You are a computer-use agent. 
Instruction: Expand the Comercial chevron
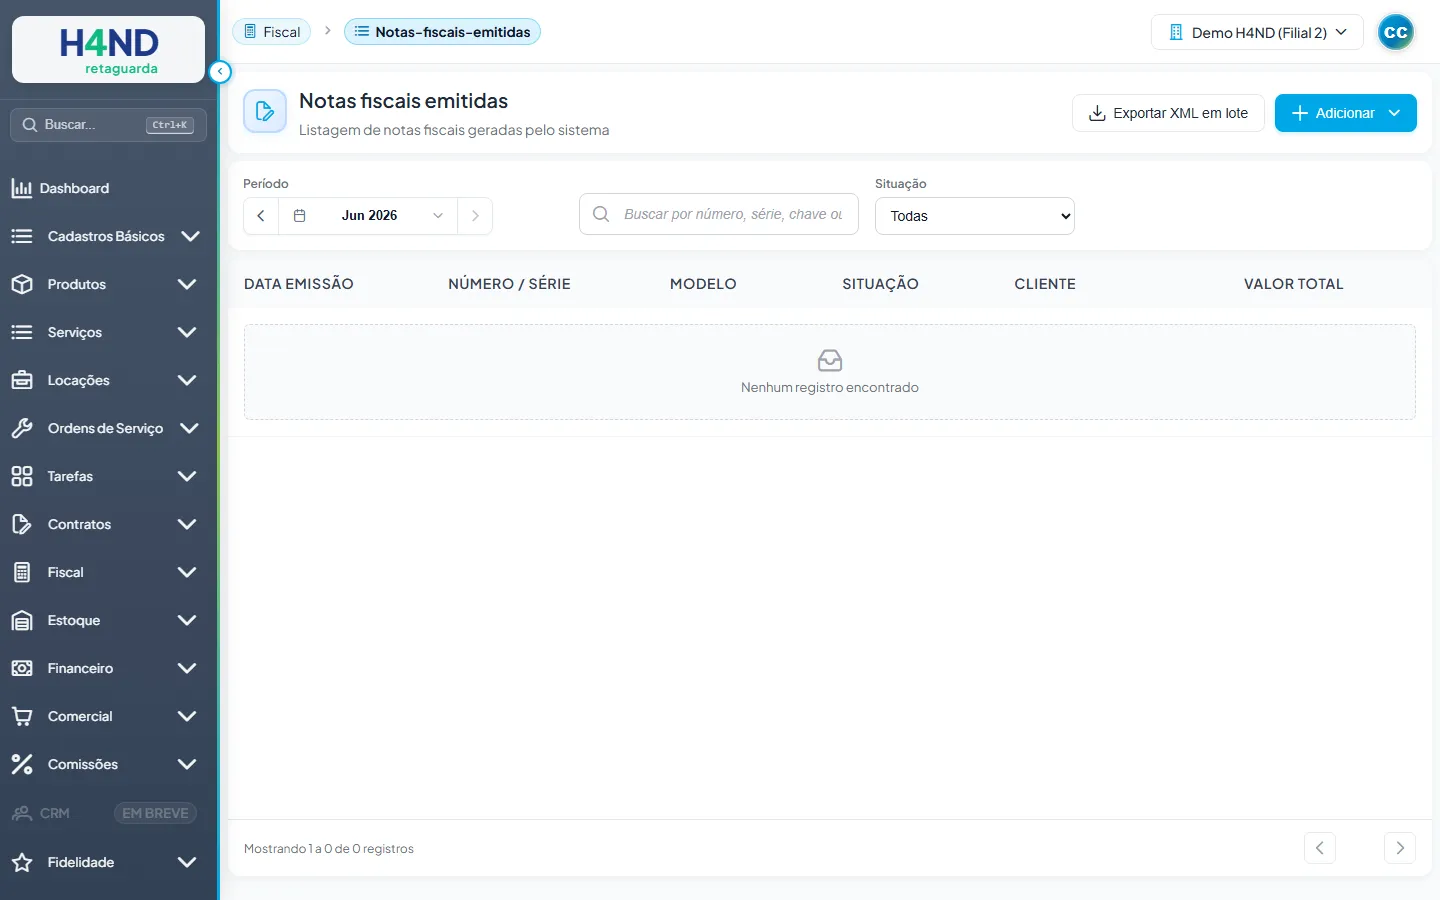tap(186, 716)
